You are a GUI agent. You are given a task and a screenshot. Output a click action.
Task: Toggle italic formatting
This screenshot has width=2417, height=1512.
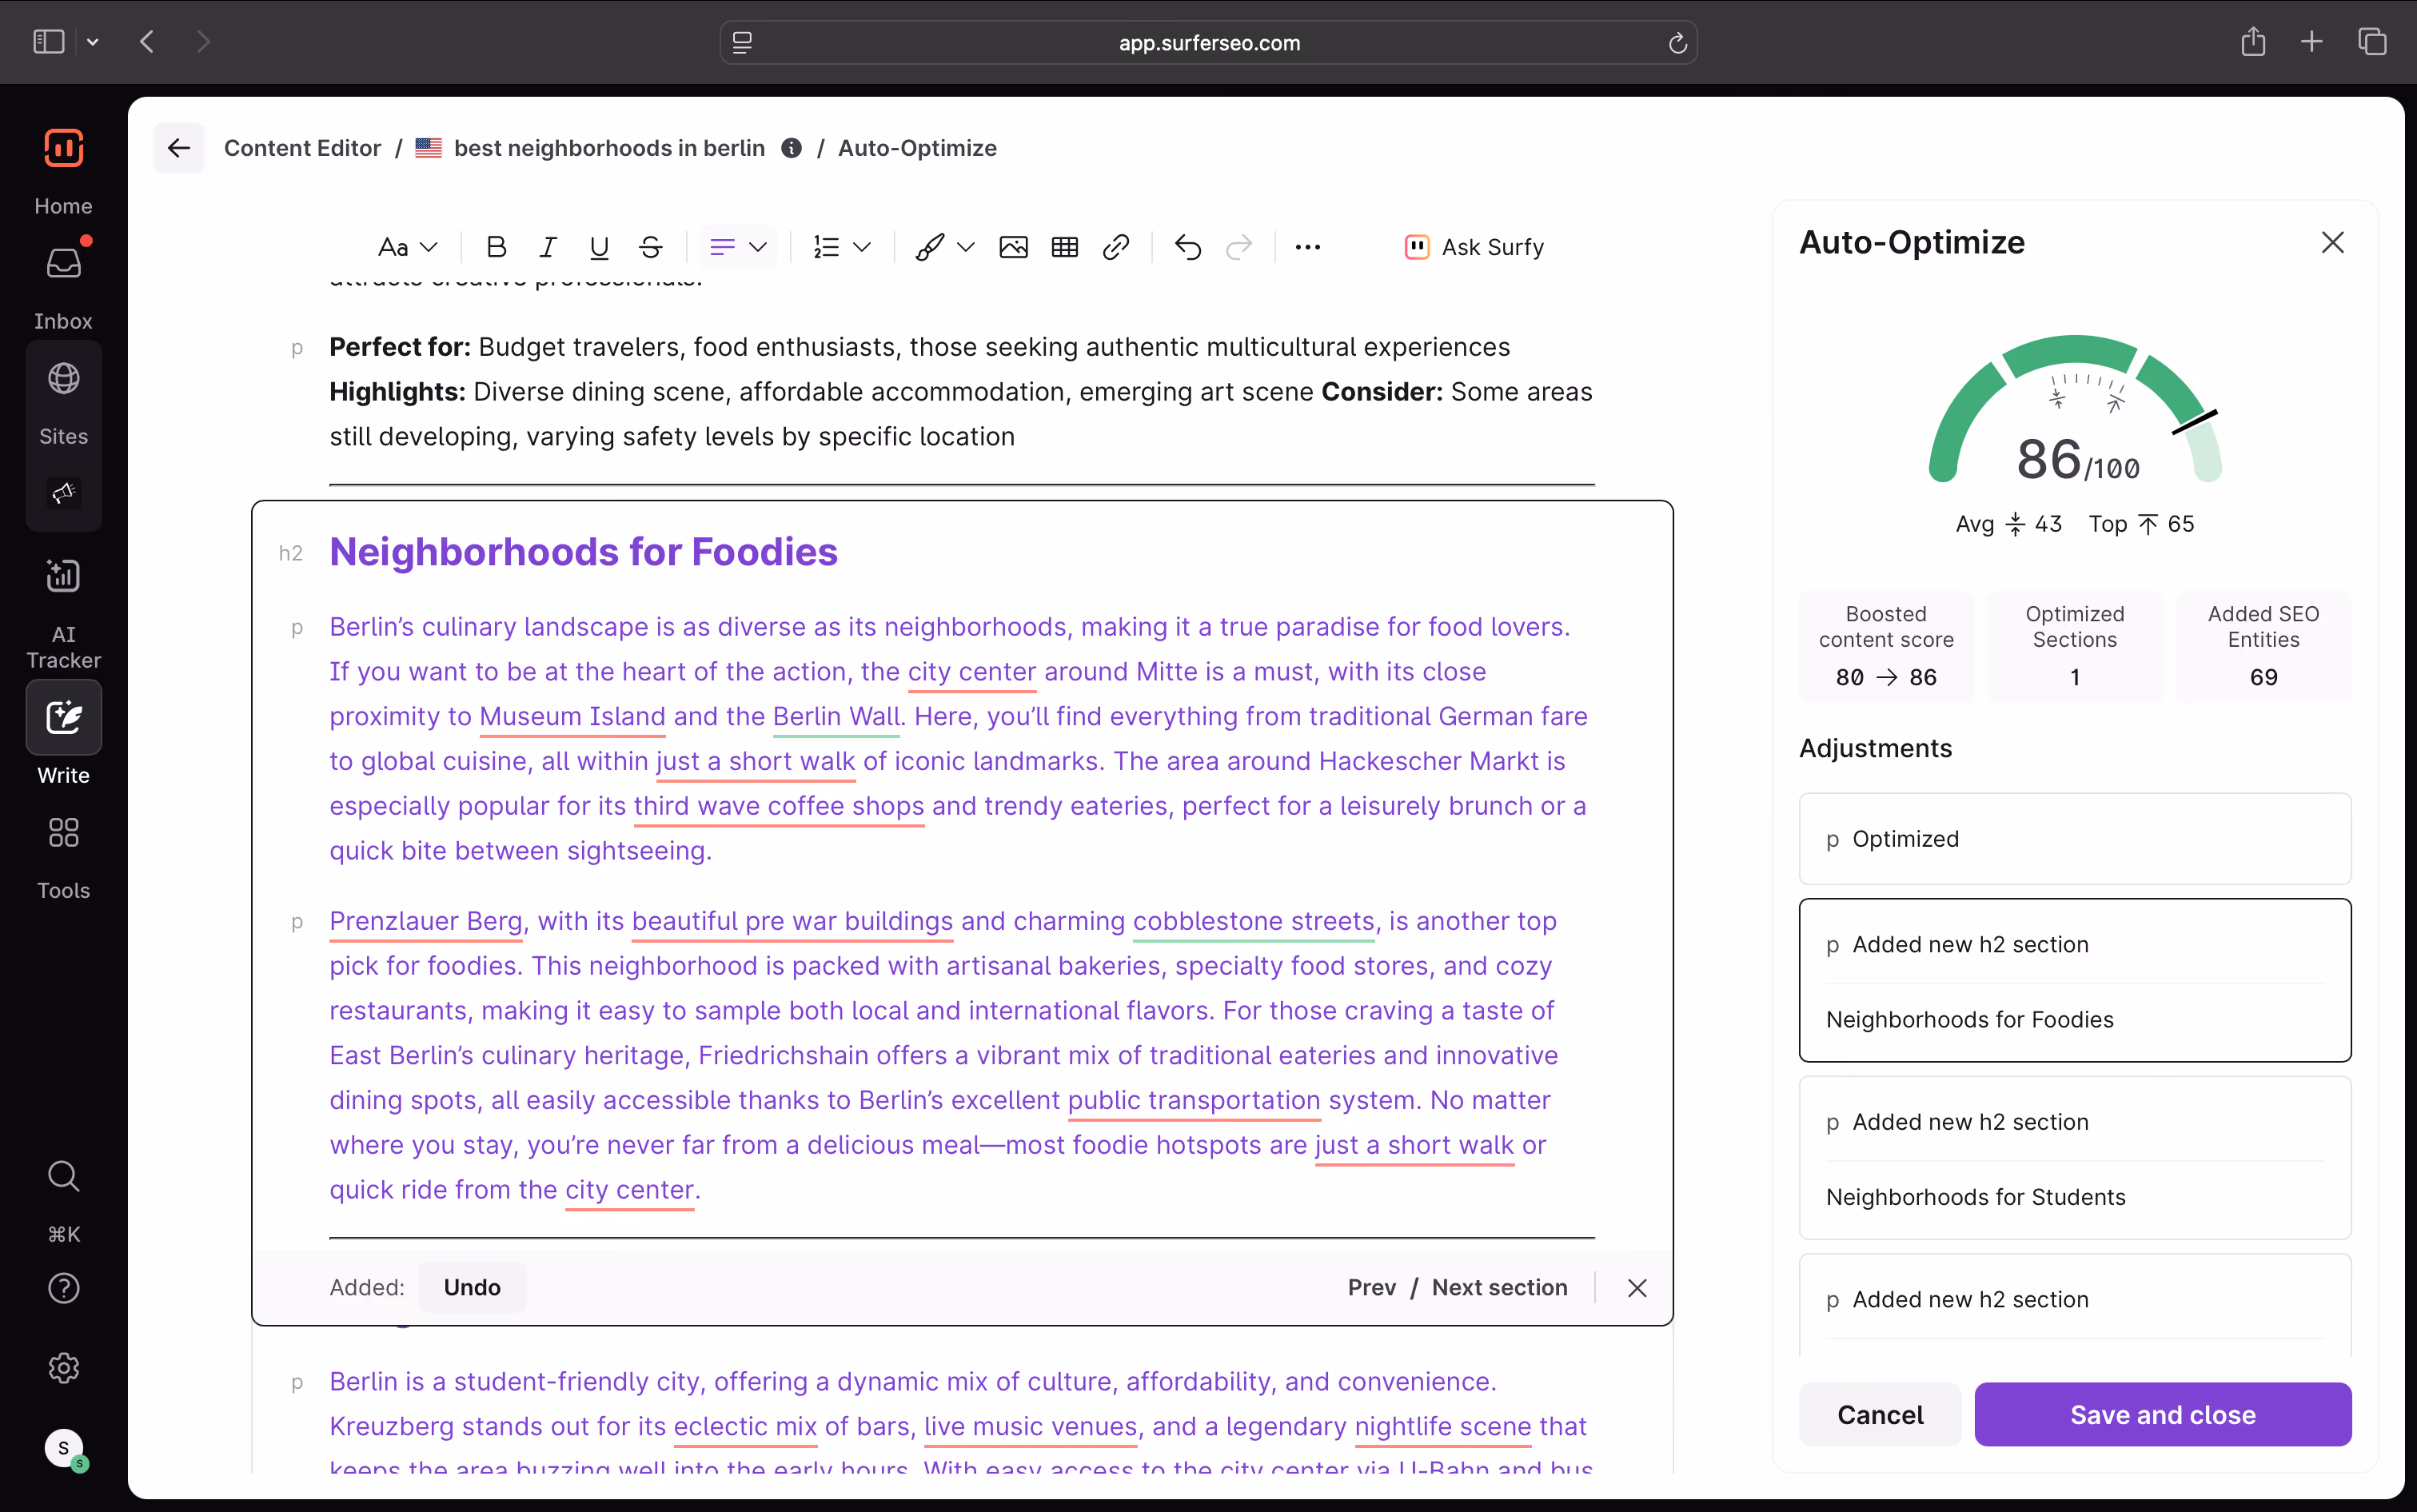[547, 247]
